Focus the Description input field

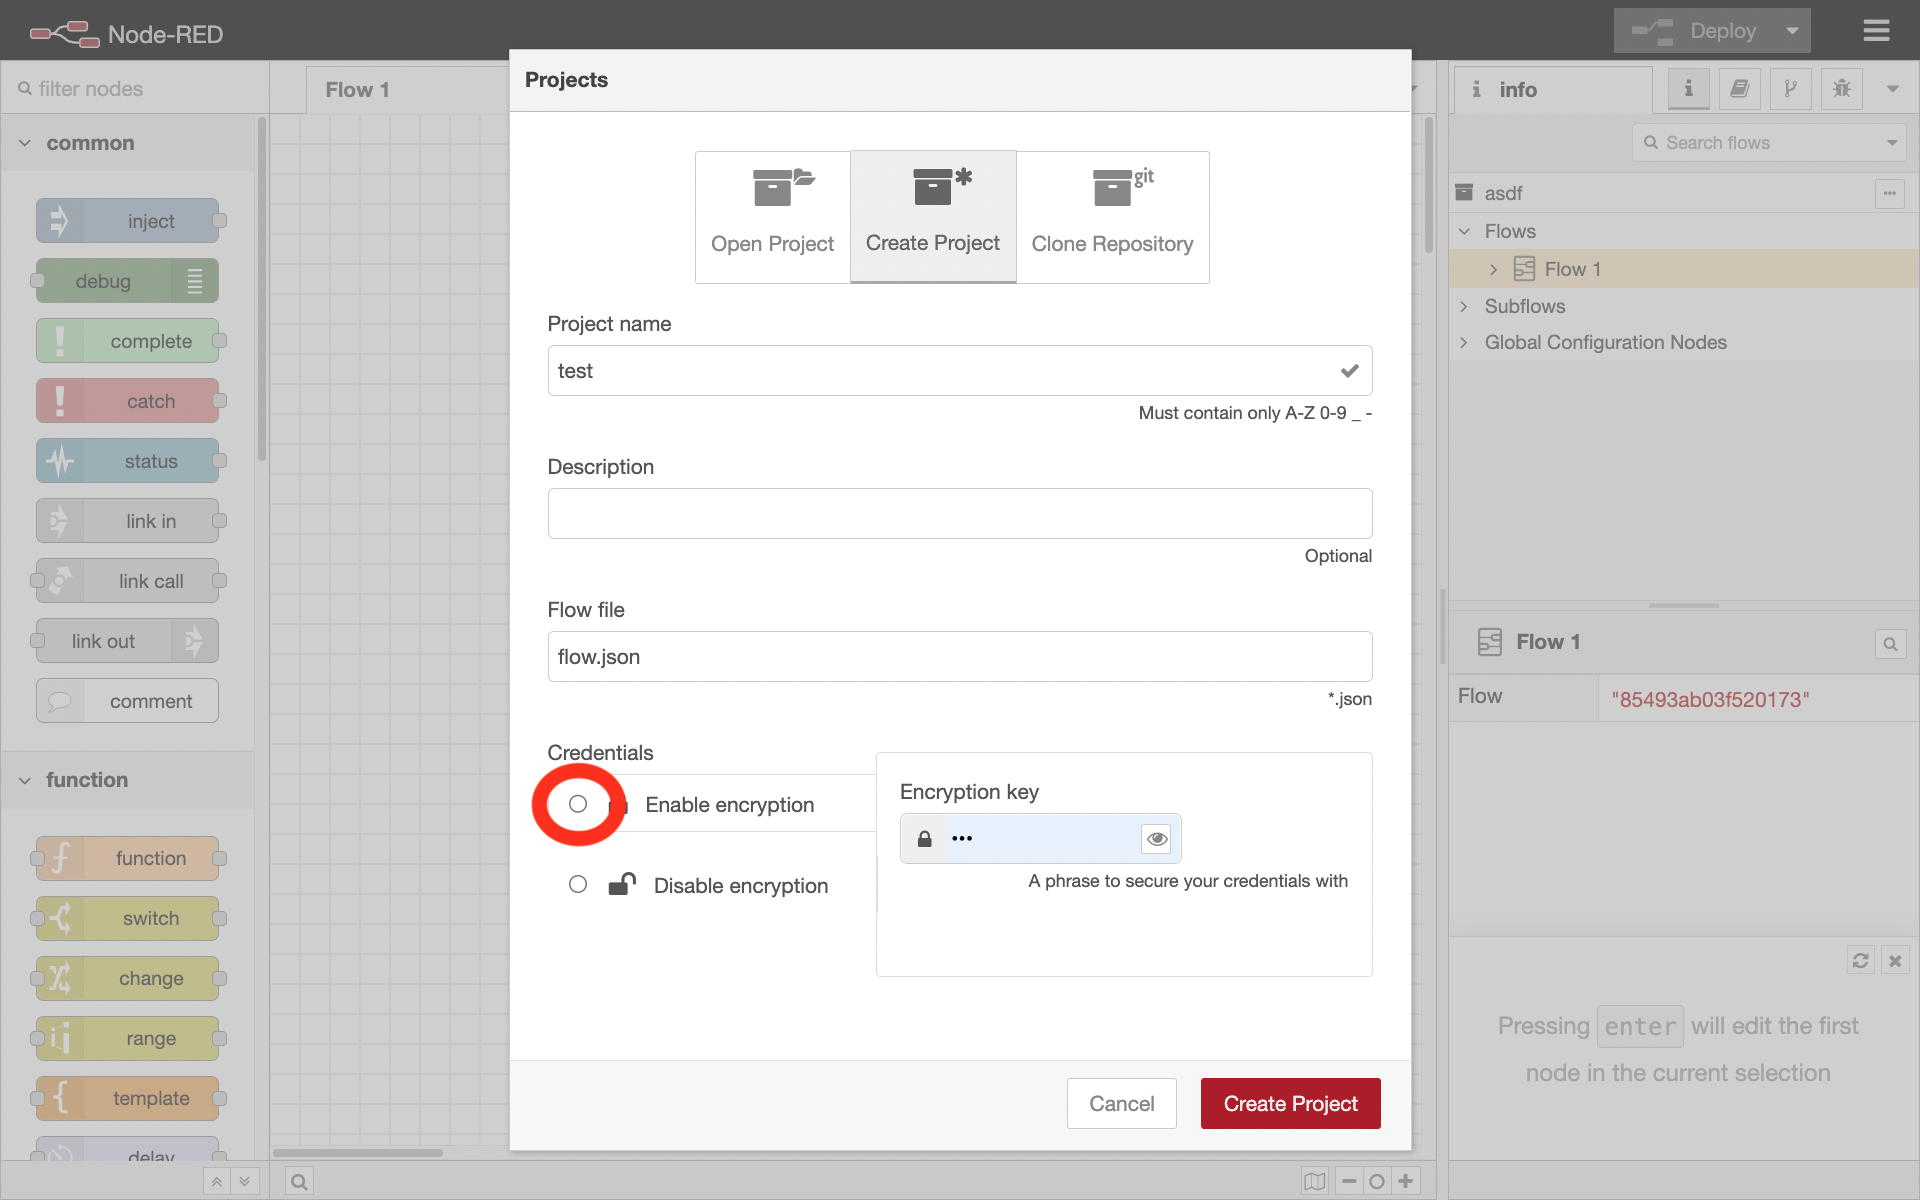click(959, 513)
